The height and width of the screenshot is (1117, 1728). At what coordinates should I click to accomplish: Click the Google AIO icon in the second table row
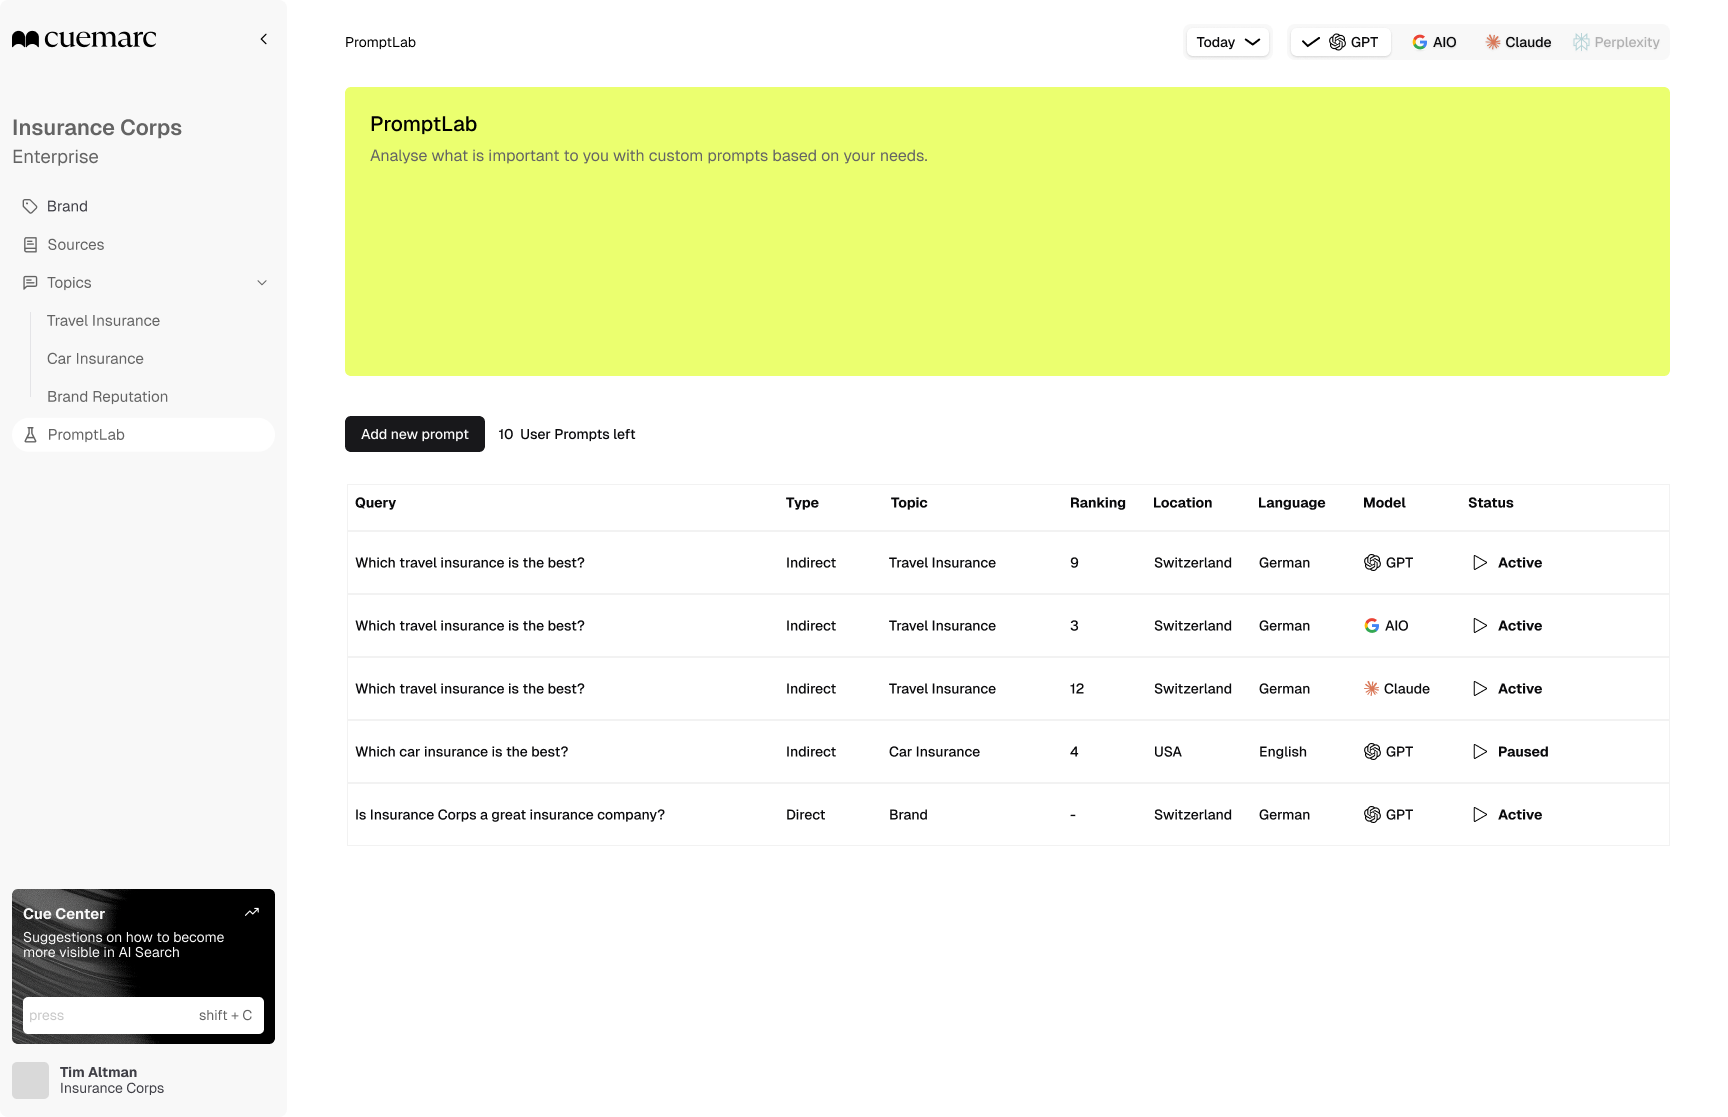1372,625
